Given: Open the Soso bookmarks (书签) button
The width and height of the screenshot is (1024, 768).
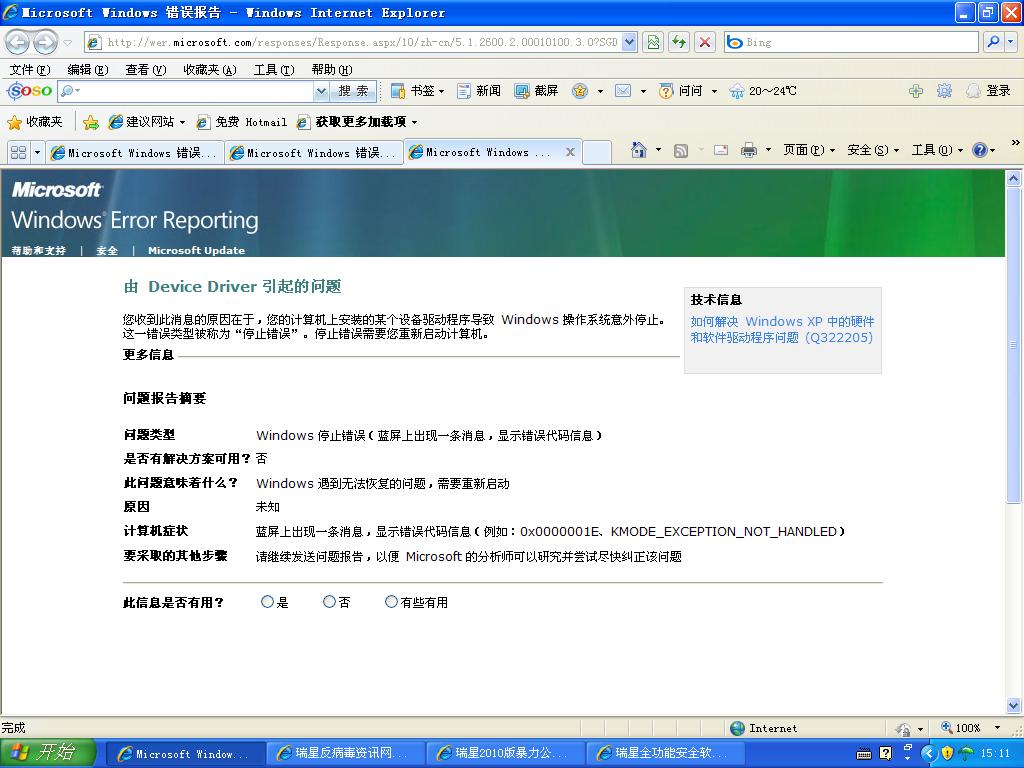Looking at the screenshot, I should 417,91.
